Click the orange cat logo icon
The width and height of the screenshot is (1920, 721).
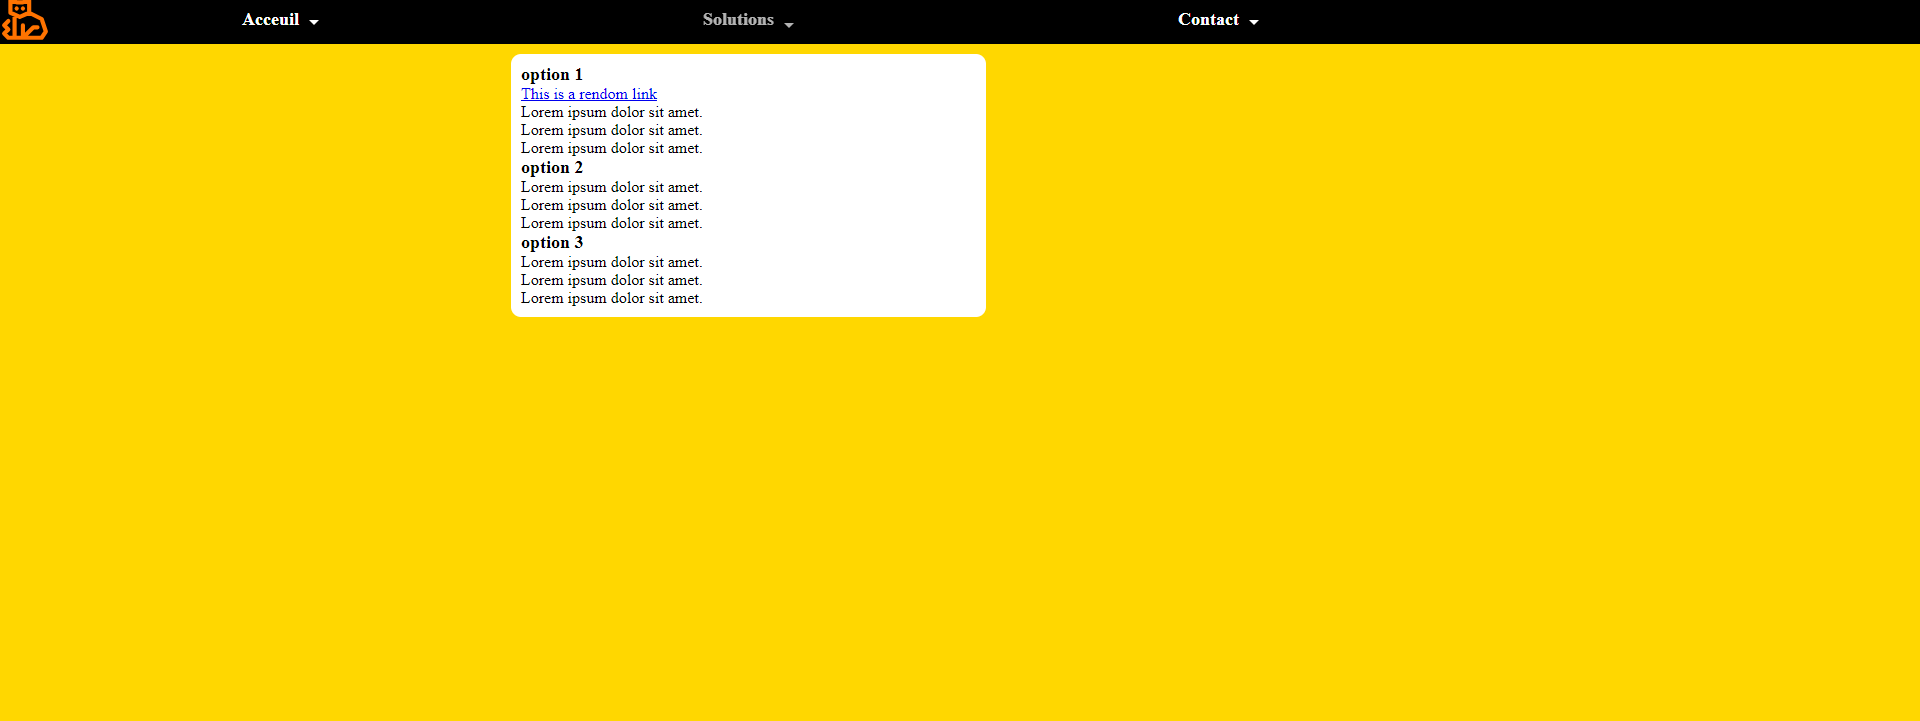point(24,20)
